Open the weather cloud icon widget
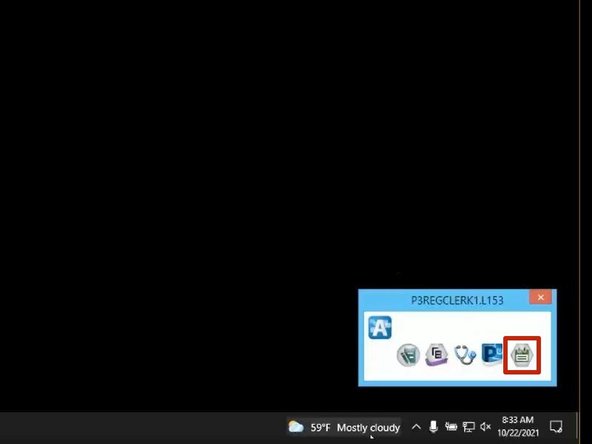 [296, 427]
